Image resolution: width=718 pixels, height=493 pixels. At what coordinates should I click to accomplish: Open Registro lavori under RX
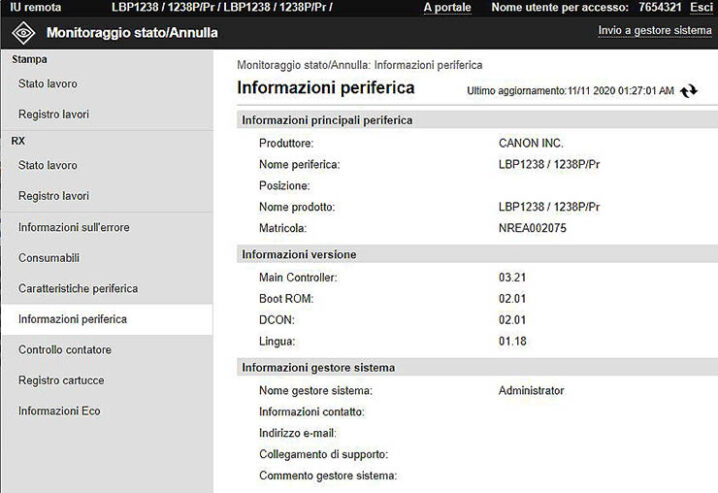(53, 196)
